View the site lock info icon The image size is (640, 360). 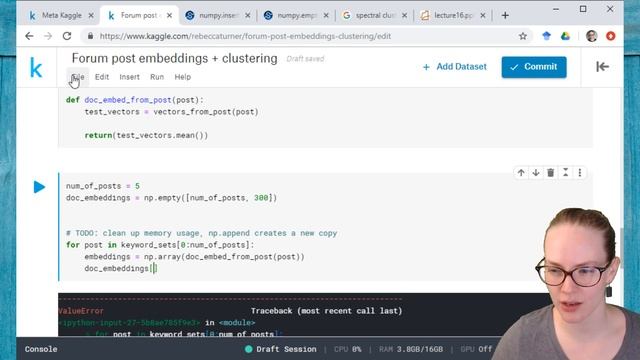point(90,36)
